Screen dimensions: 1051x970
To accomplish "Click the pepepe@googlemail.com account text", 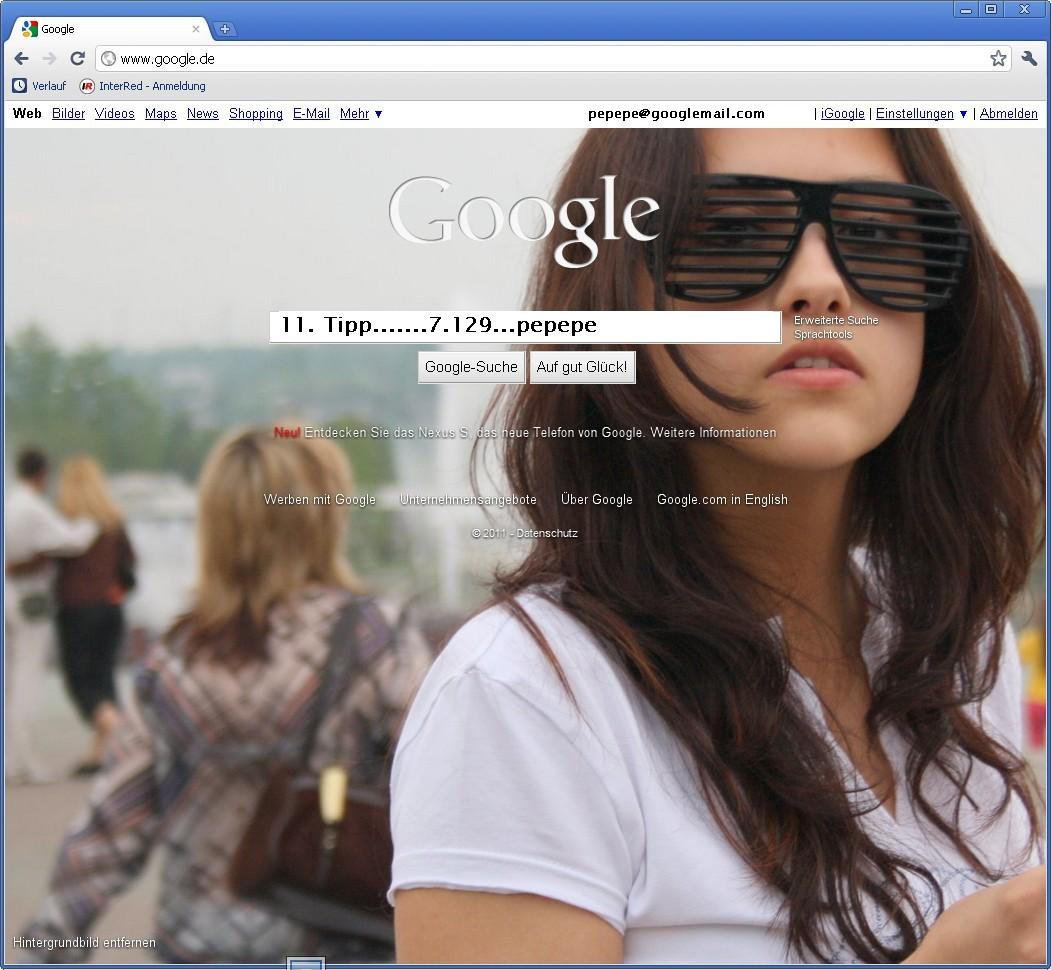I will (676, 113).
